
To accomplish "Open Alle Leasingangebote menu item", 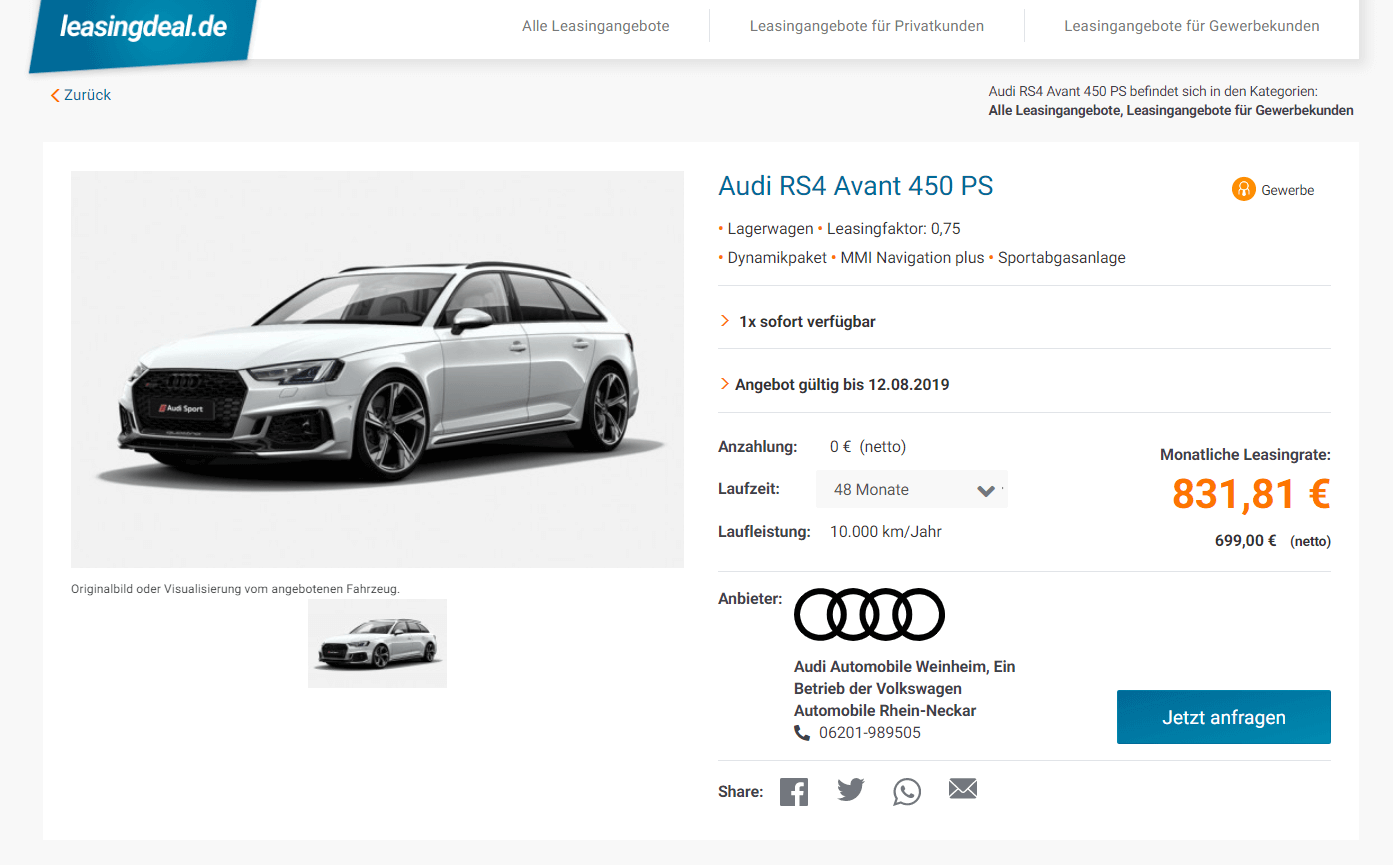I will (596, 26).
